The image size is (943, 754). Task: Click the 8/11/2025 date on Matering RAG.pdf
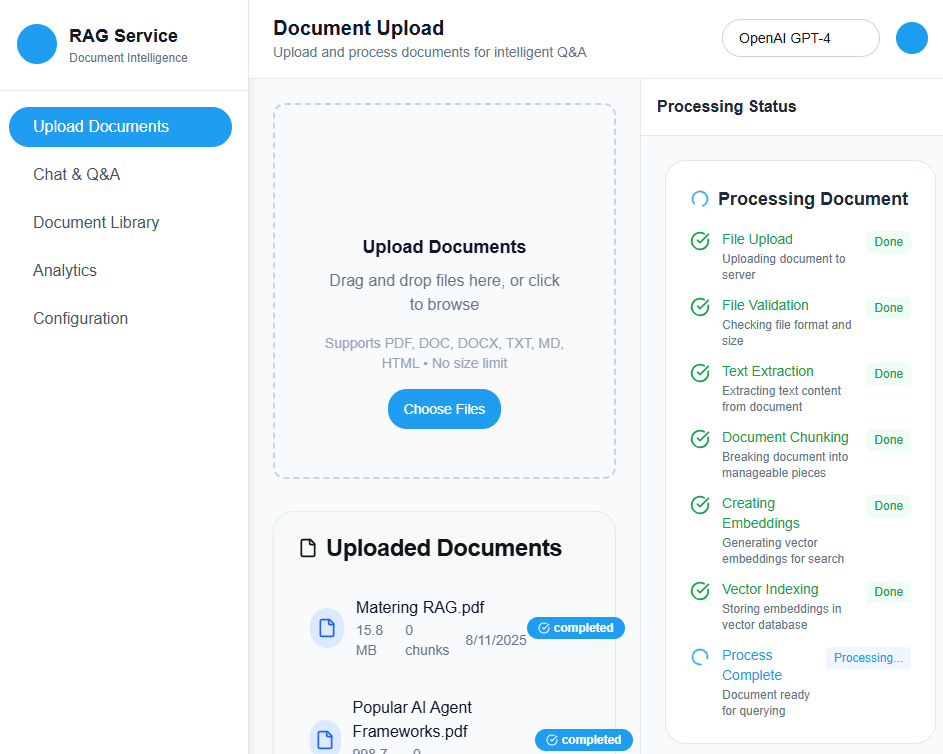click(x=496, y=640)
